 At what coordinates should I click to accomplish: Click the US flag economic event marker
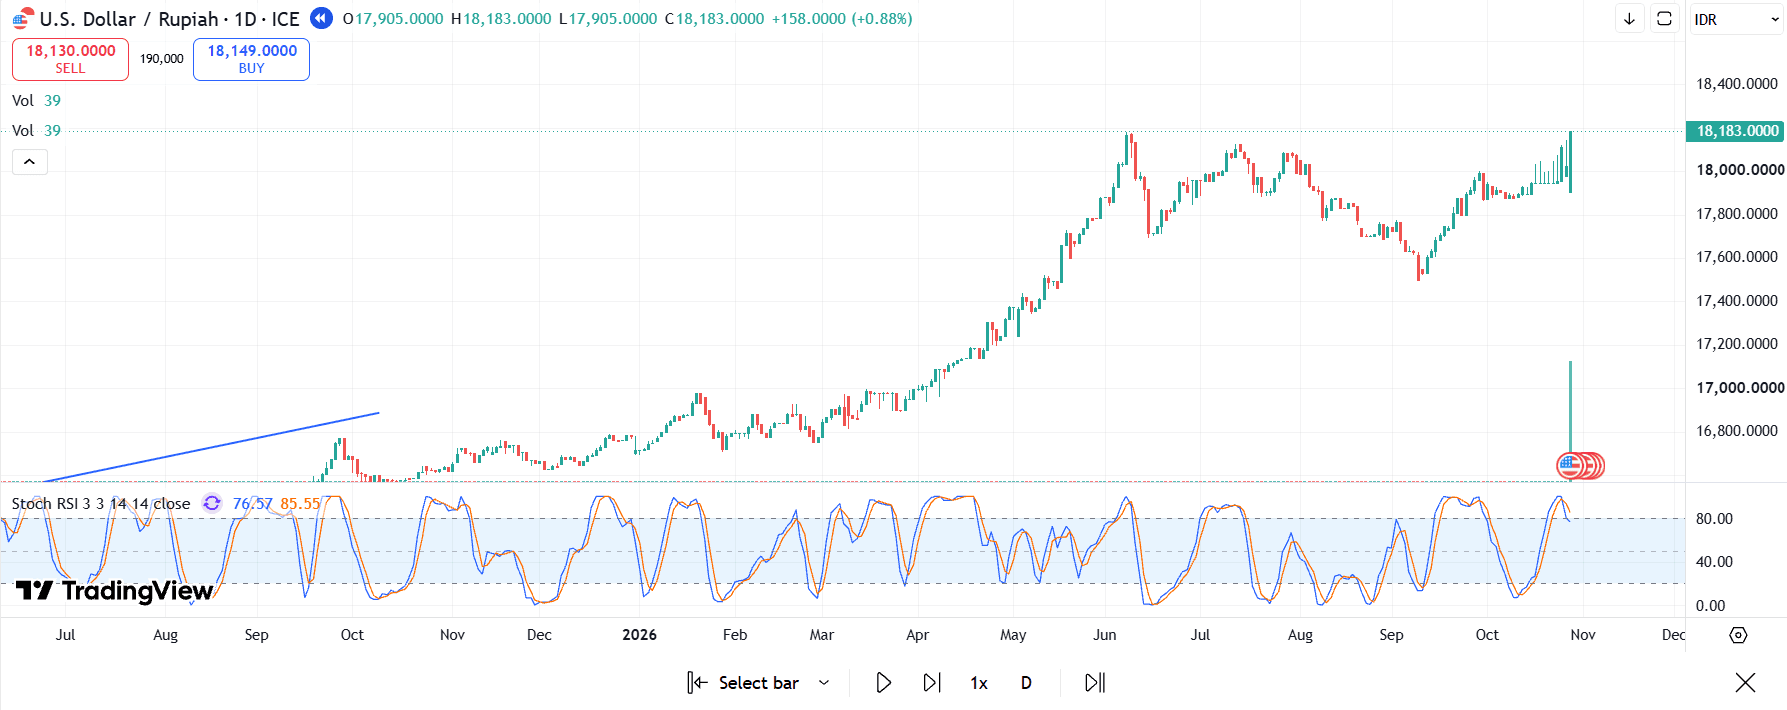click(x=1570, y=465)
